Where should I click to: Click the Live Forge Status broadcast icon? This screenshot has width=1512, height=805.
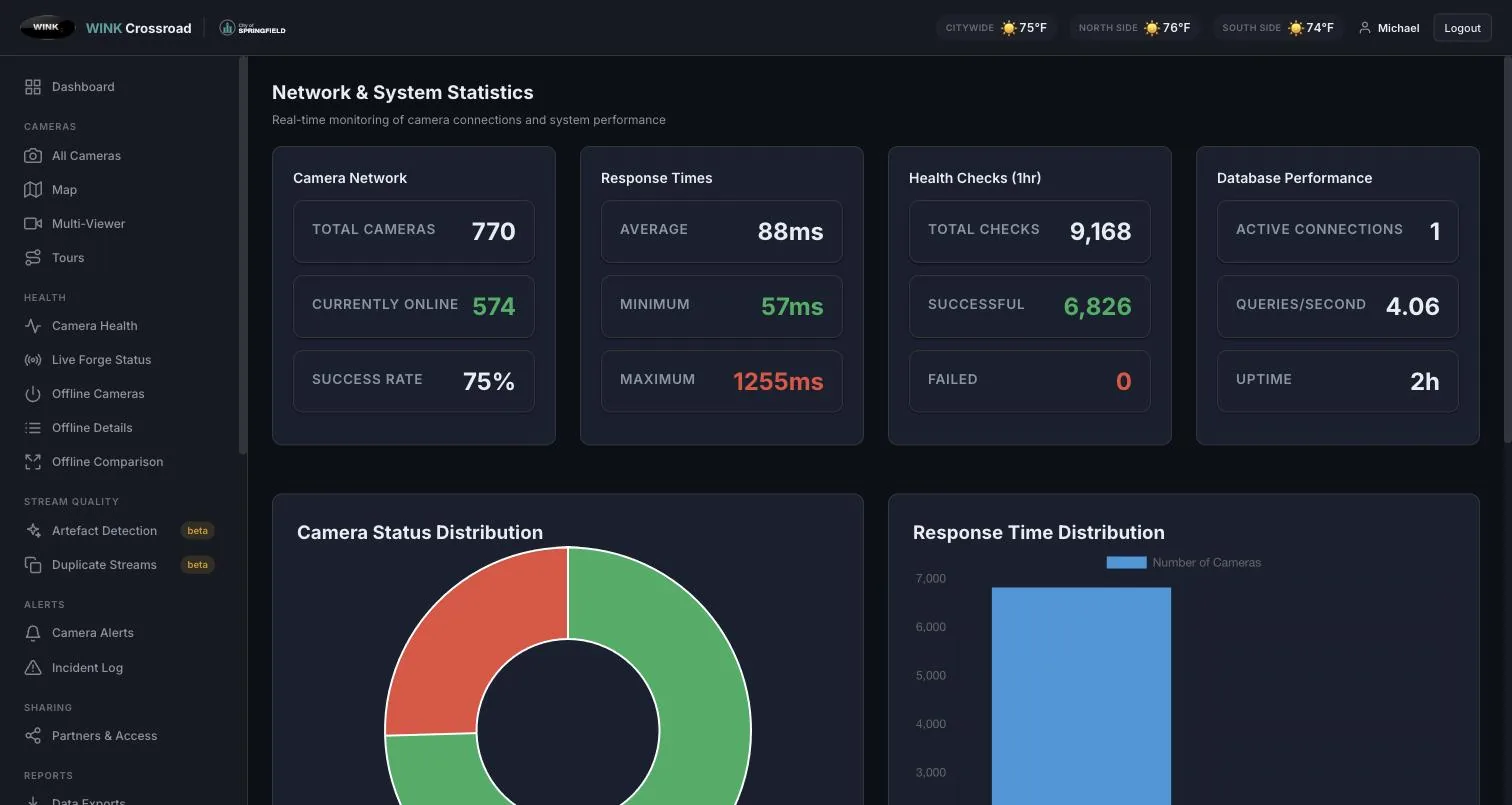click(33, 360)
